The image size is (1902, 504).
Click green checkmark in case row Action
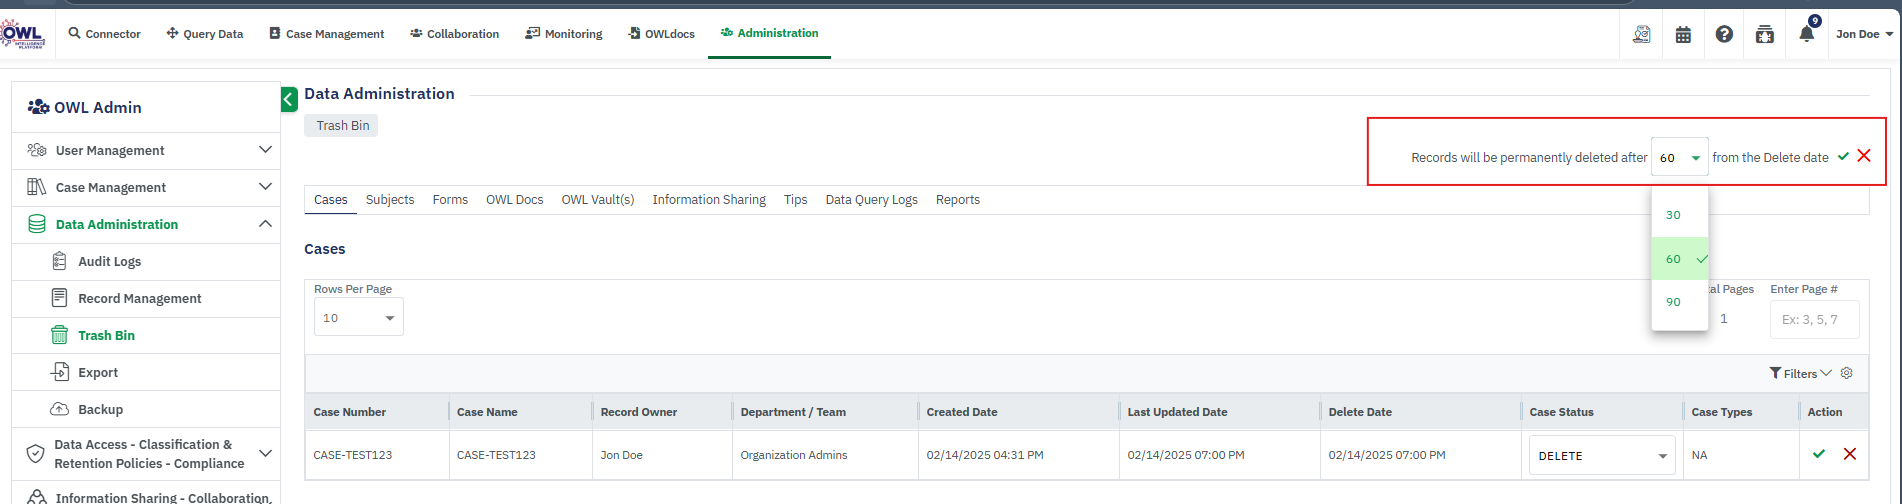[x=1819, y=454]
